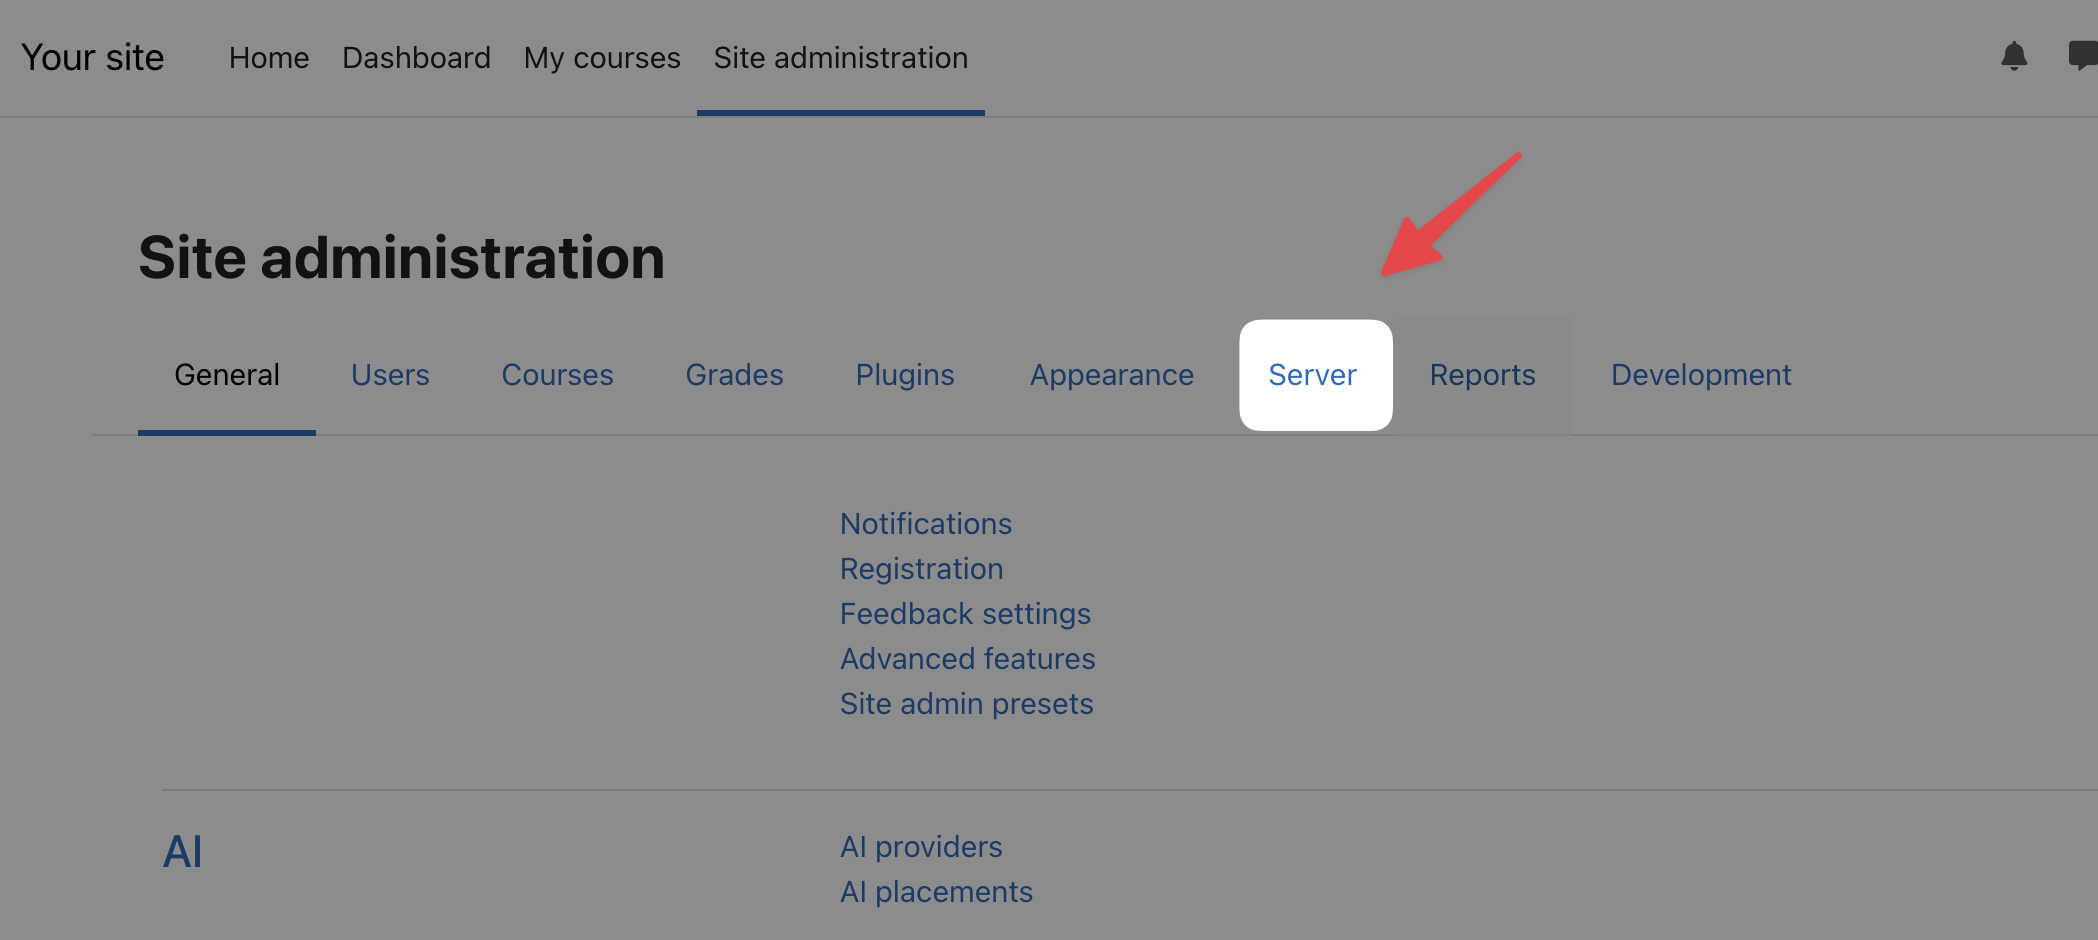Switch to the Users tab
2098x940 pixels.
pyautogui.click(x=390, y=375)
